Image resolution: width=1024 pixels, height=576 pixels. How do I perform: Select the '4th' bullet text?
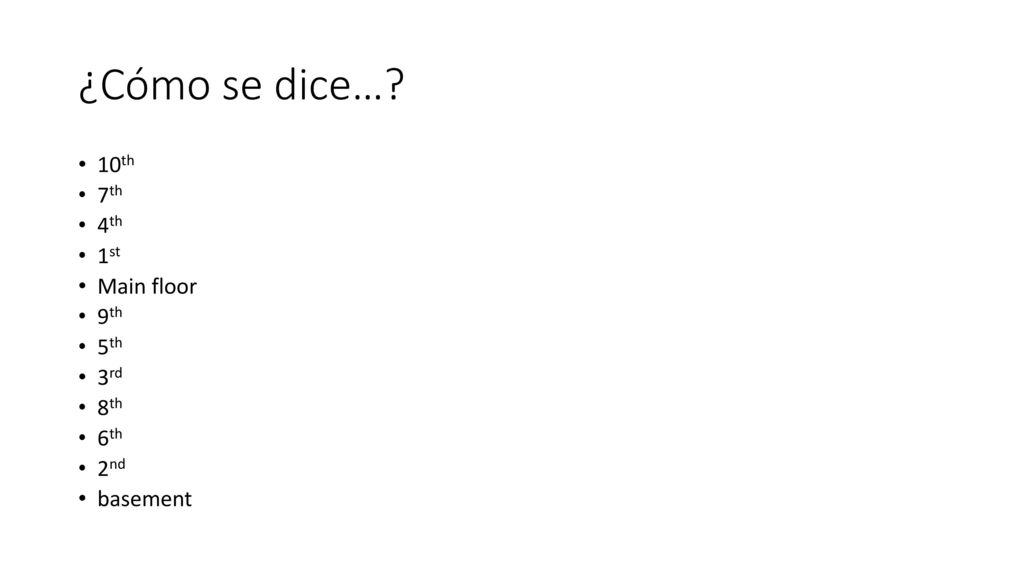pyautogui.click(x=110, y=224)
